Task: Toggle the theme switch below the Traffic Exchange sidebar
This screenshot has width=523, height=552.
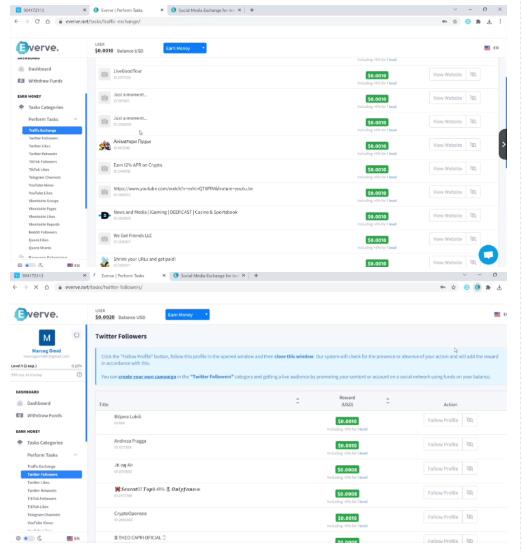Action: (31, 265)
